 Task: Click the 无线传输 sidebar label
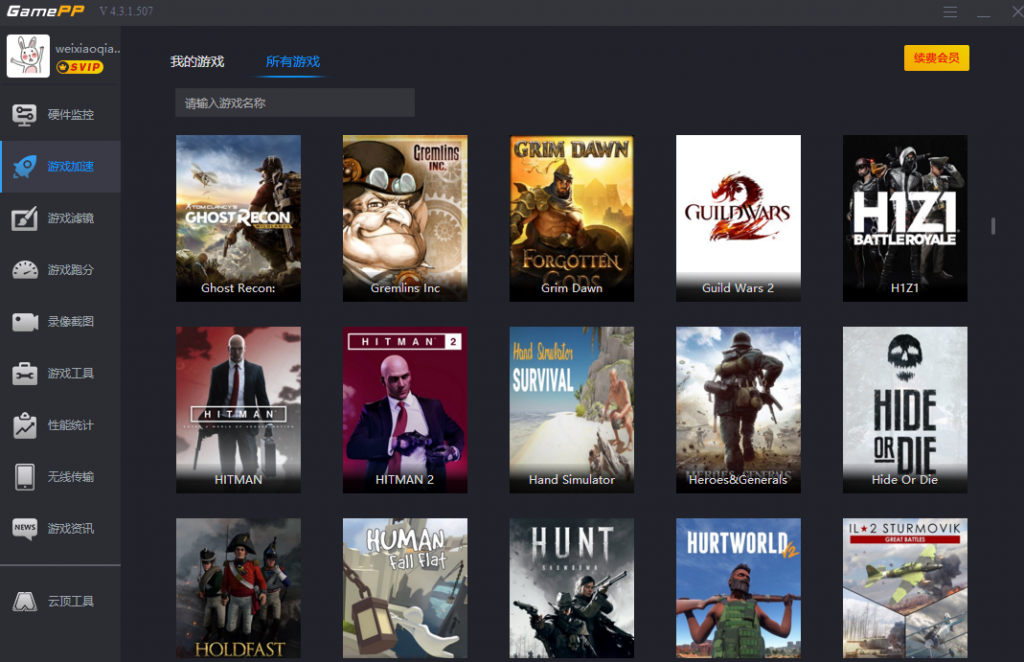coord(71,477)
